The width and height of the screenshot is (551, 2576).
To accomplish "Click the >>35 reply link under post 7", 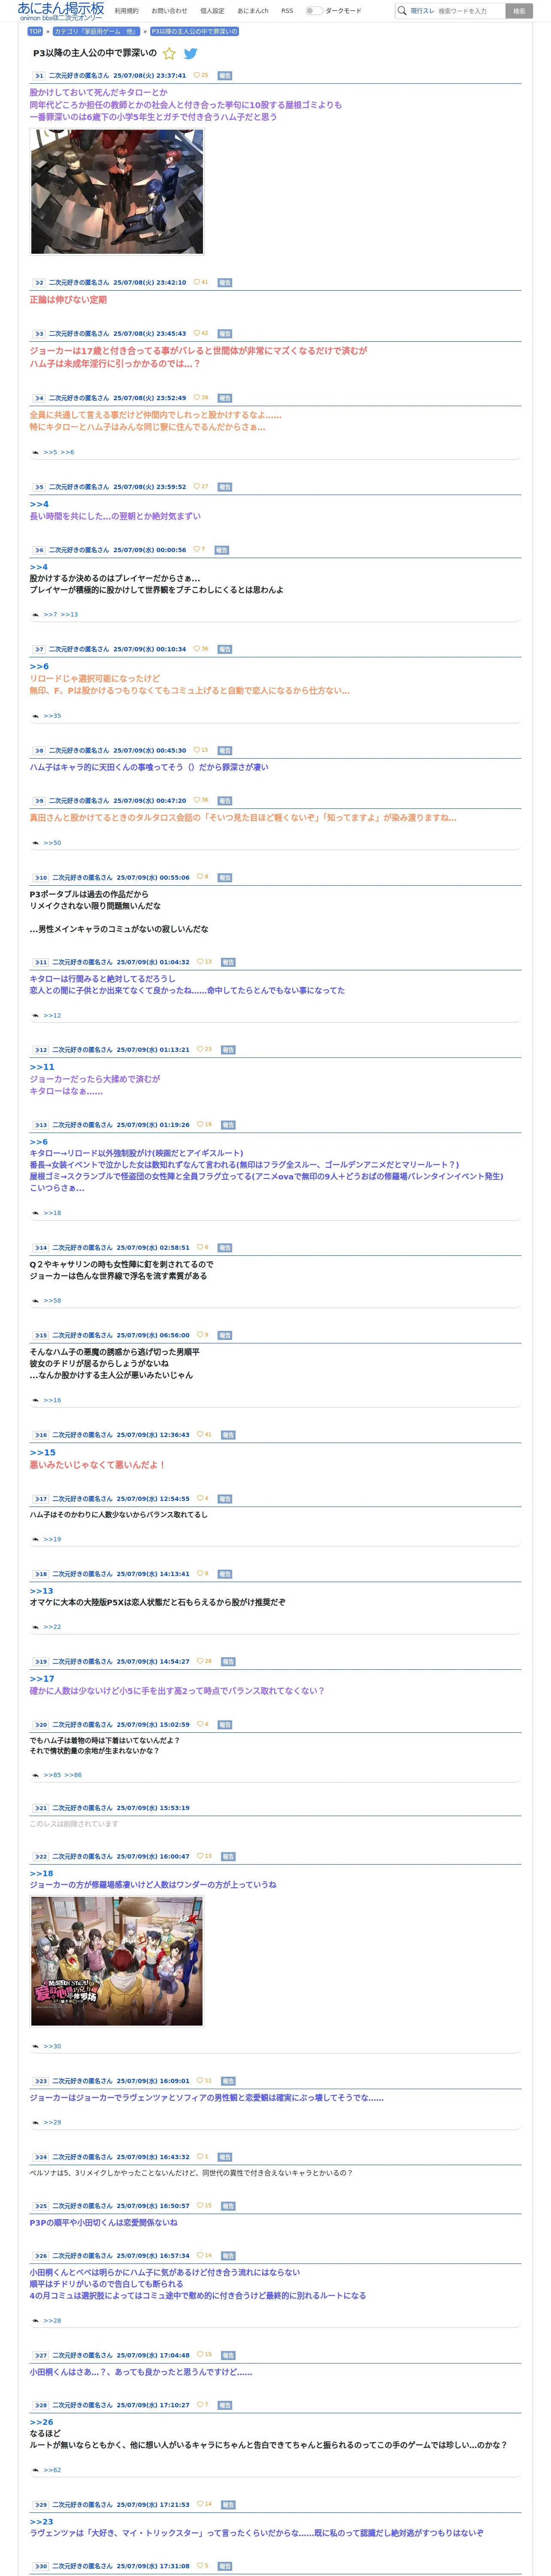I will pos(52,717).
